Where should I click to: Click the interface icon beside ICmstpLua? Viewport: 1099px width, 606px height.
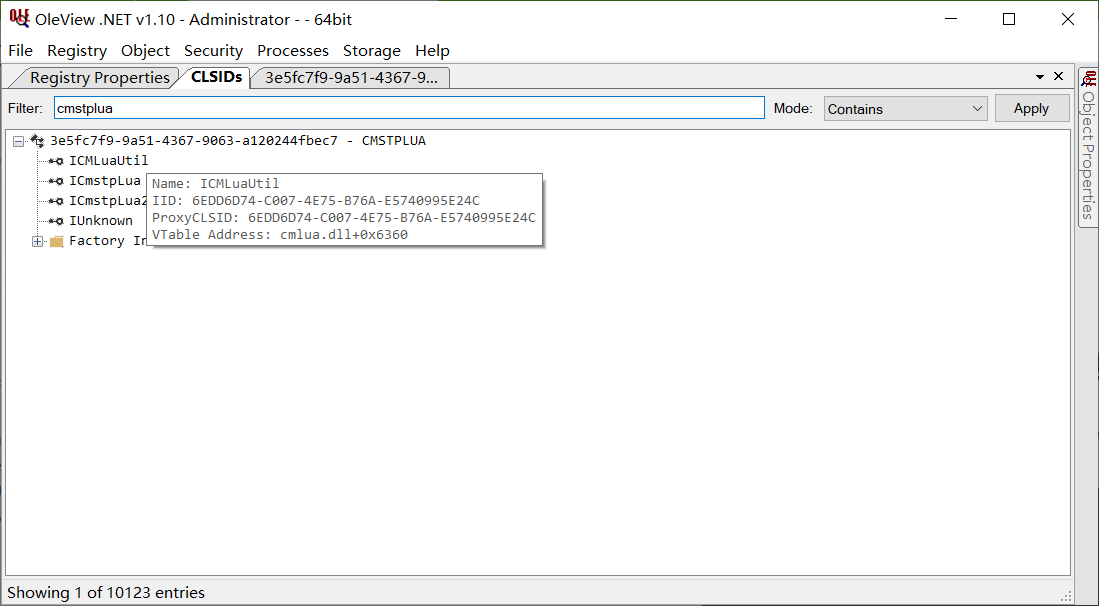[x=56, y=181]
